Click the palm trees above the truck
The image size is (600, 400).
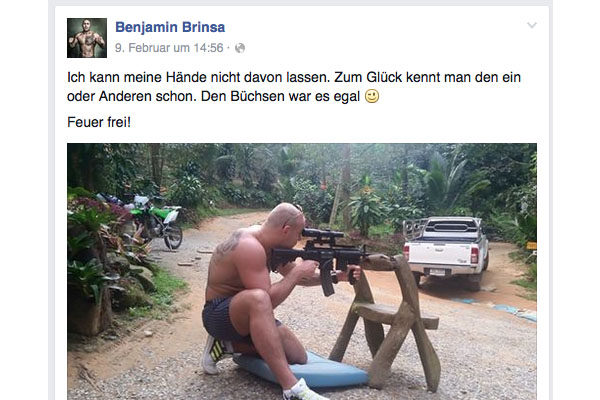455,180
